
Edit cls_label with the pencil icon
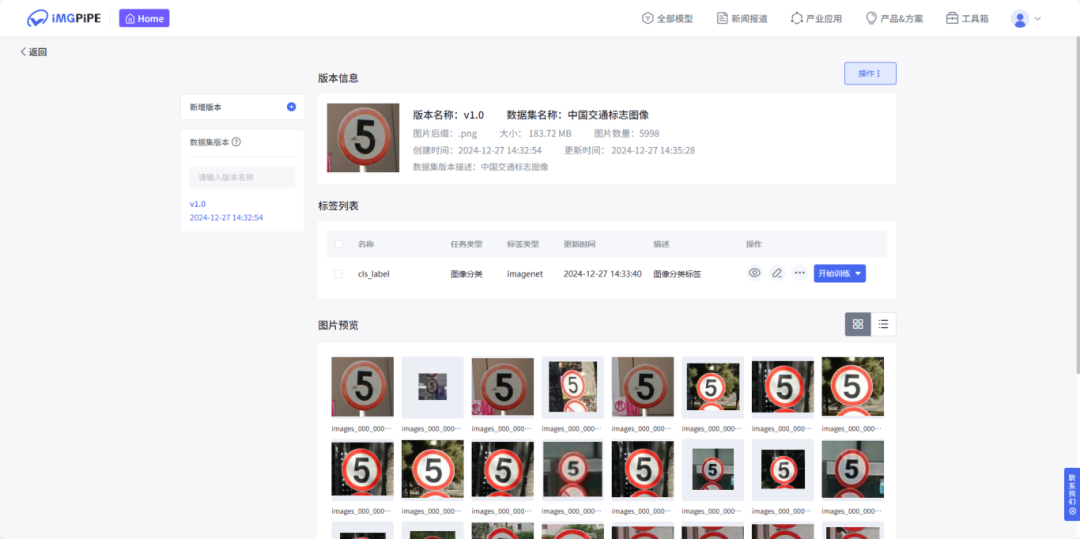[x=777, y=273]
